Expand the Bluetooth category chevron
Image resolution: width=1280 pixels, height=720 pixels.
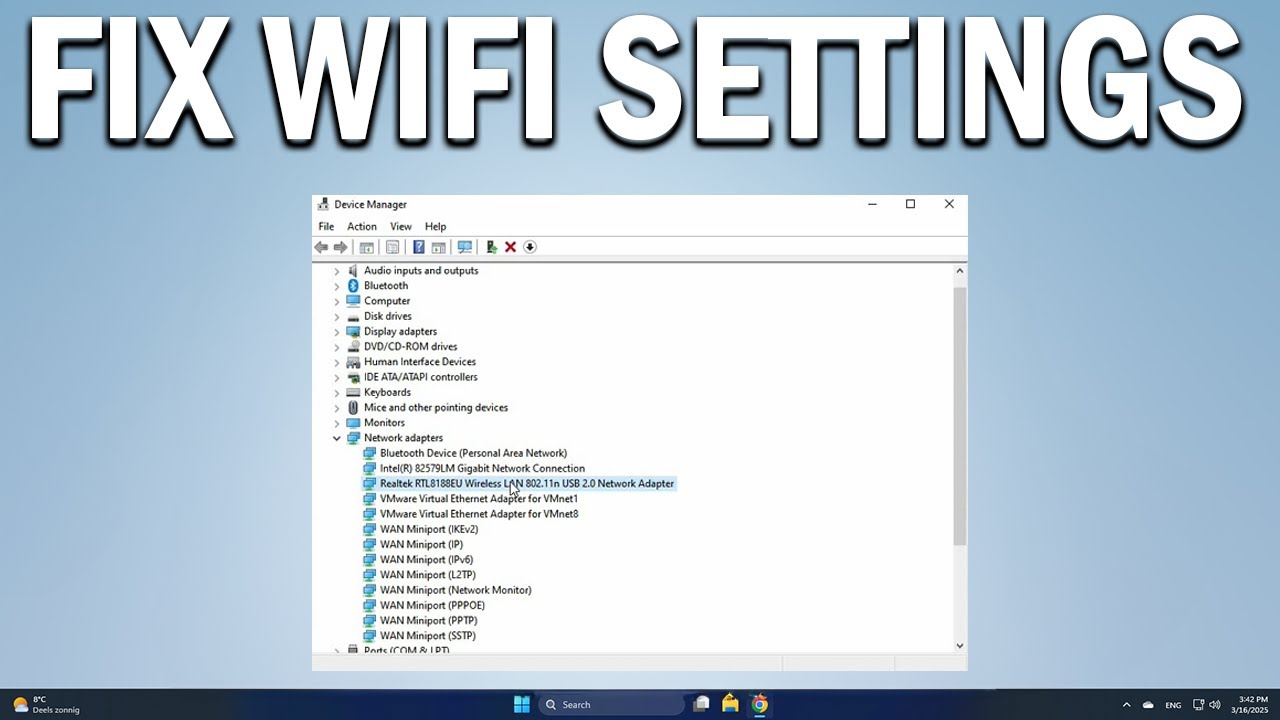(x=337, y=286)
